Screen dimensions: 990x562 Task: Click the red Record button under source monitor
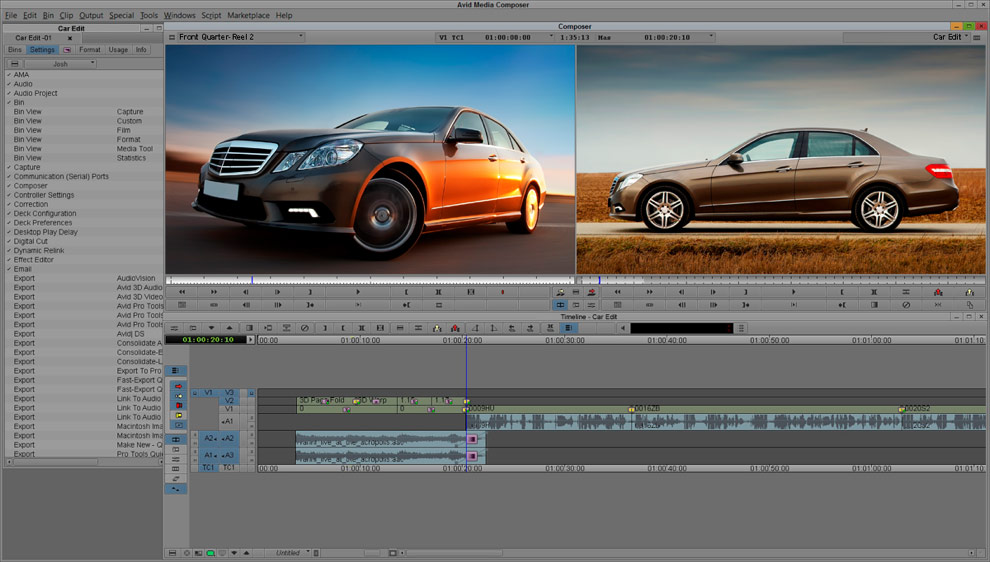click(502, 292)
